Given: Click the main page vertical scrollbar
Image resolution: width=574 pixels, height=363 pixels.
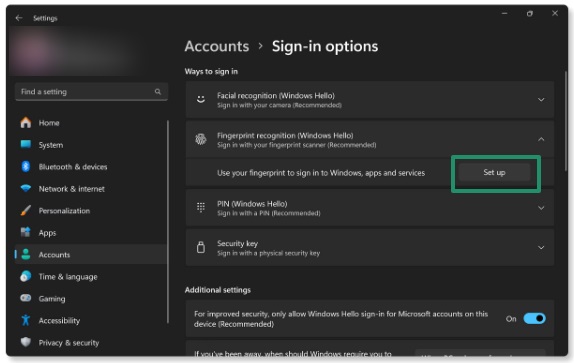Looking at the screenshot, I should coord(566,121).
